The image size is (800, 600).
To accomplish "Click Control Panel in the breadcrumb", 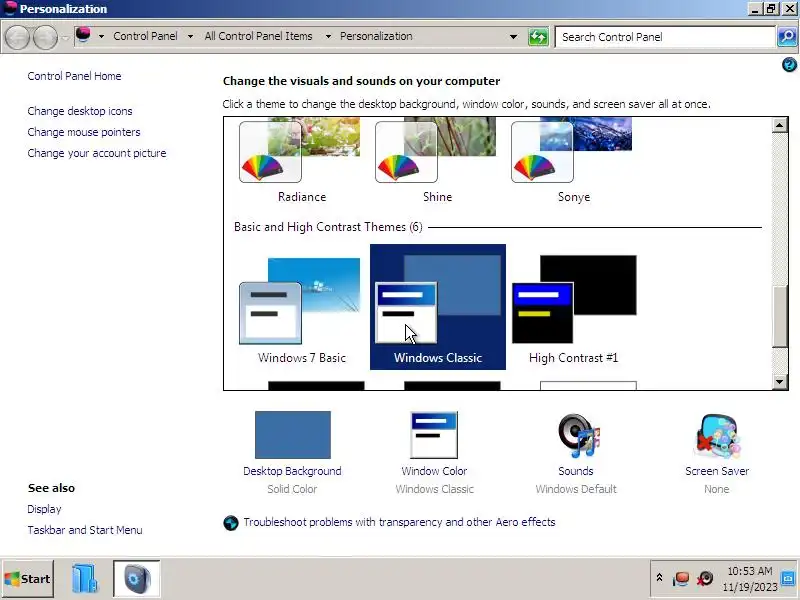I will (x=145, y=36).
